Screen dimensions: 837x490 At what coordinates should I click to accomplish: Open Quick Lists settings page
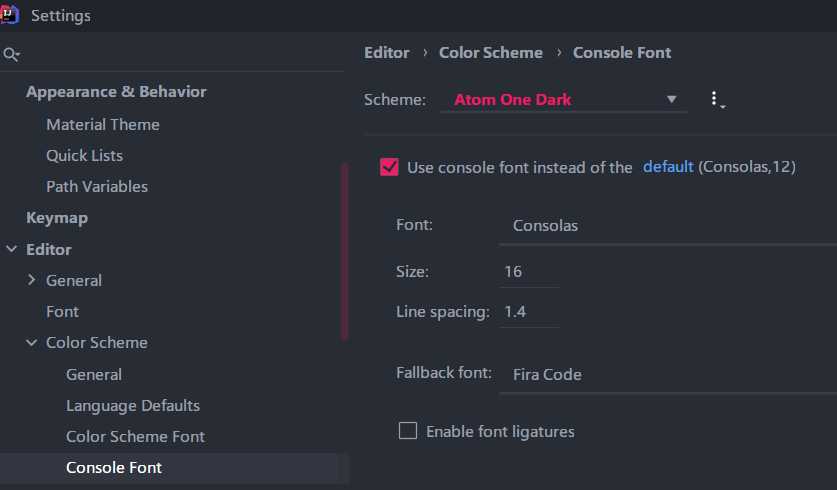pos(84,155)
